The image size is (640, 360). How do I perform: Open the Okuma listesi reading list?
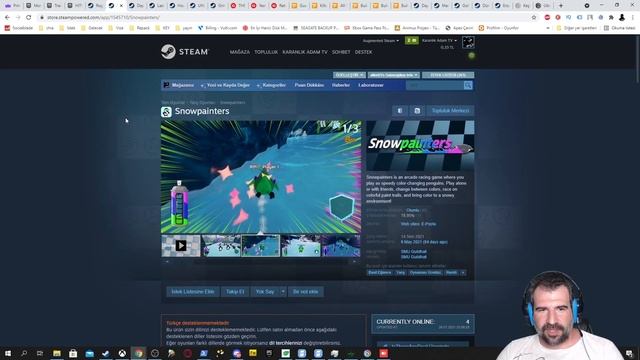tap(619, 28)
